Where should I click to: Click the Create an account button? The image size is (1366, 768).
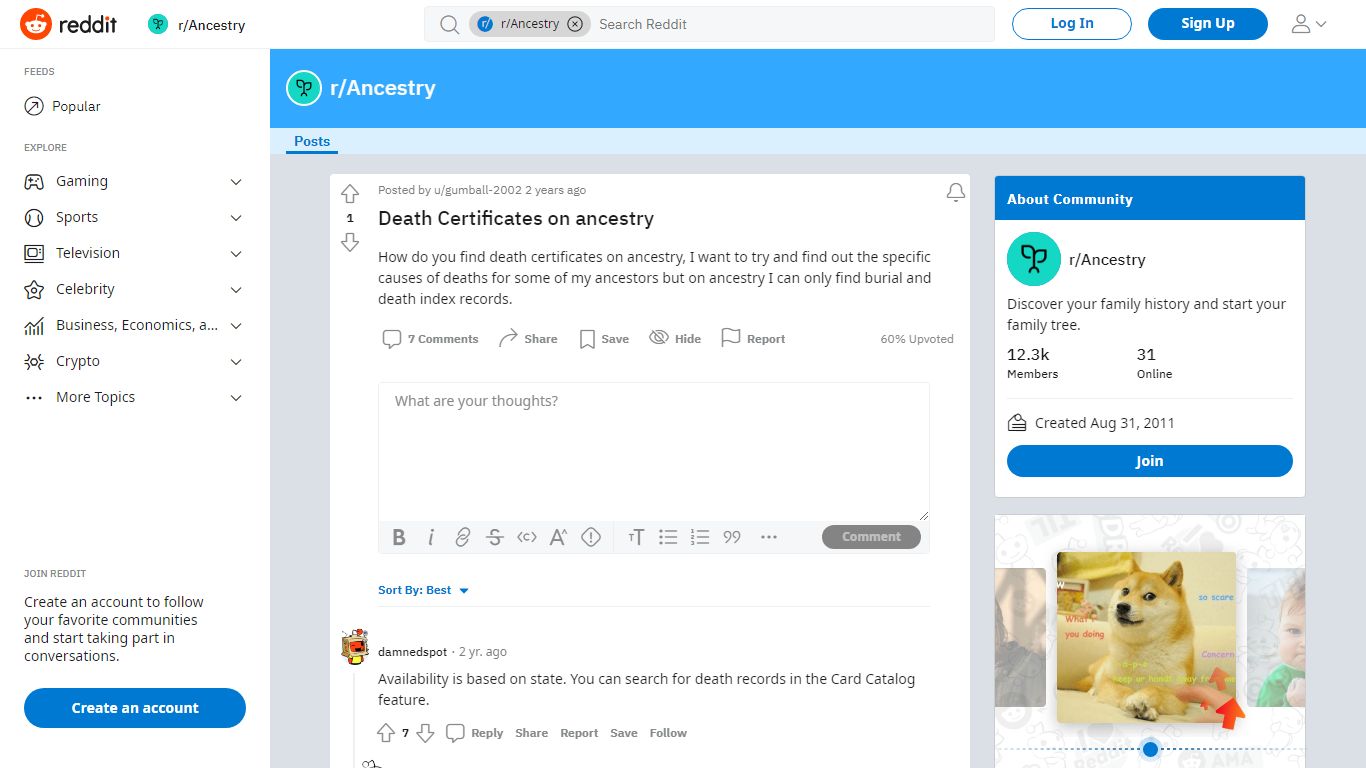(135, 708)
